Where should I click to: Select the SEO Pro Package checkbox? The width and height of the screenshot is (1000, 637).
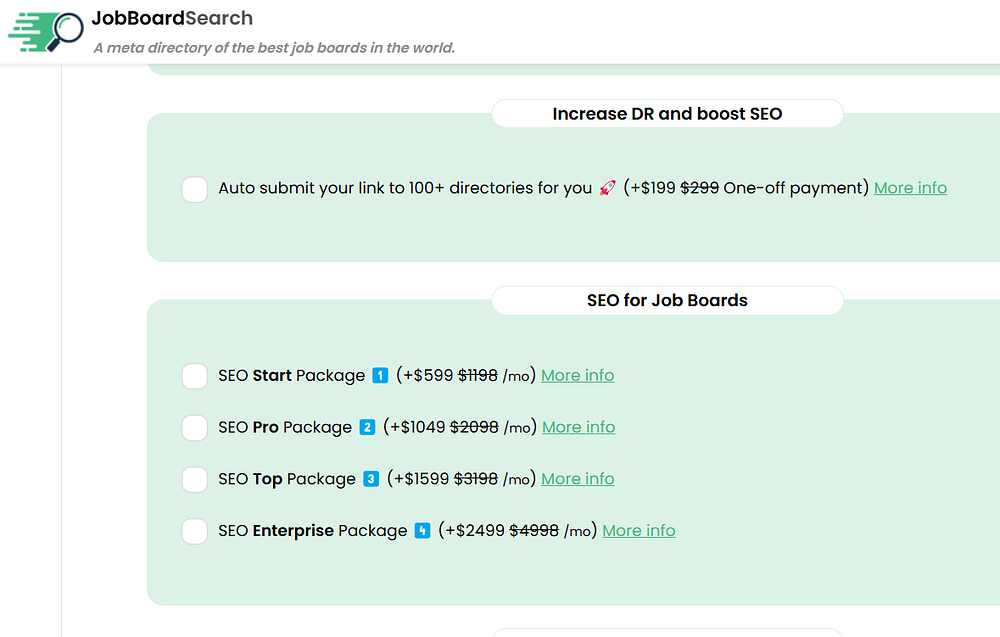[x=195, y=428]
